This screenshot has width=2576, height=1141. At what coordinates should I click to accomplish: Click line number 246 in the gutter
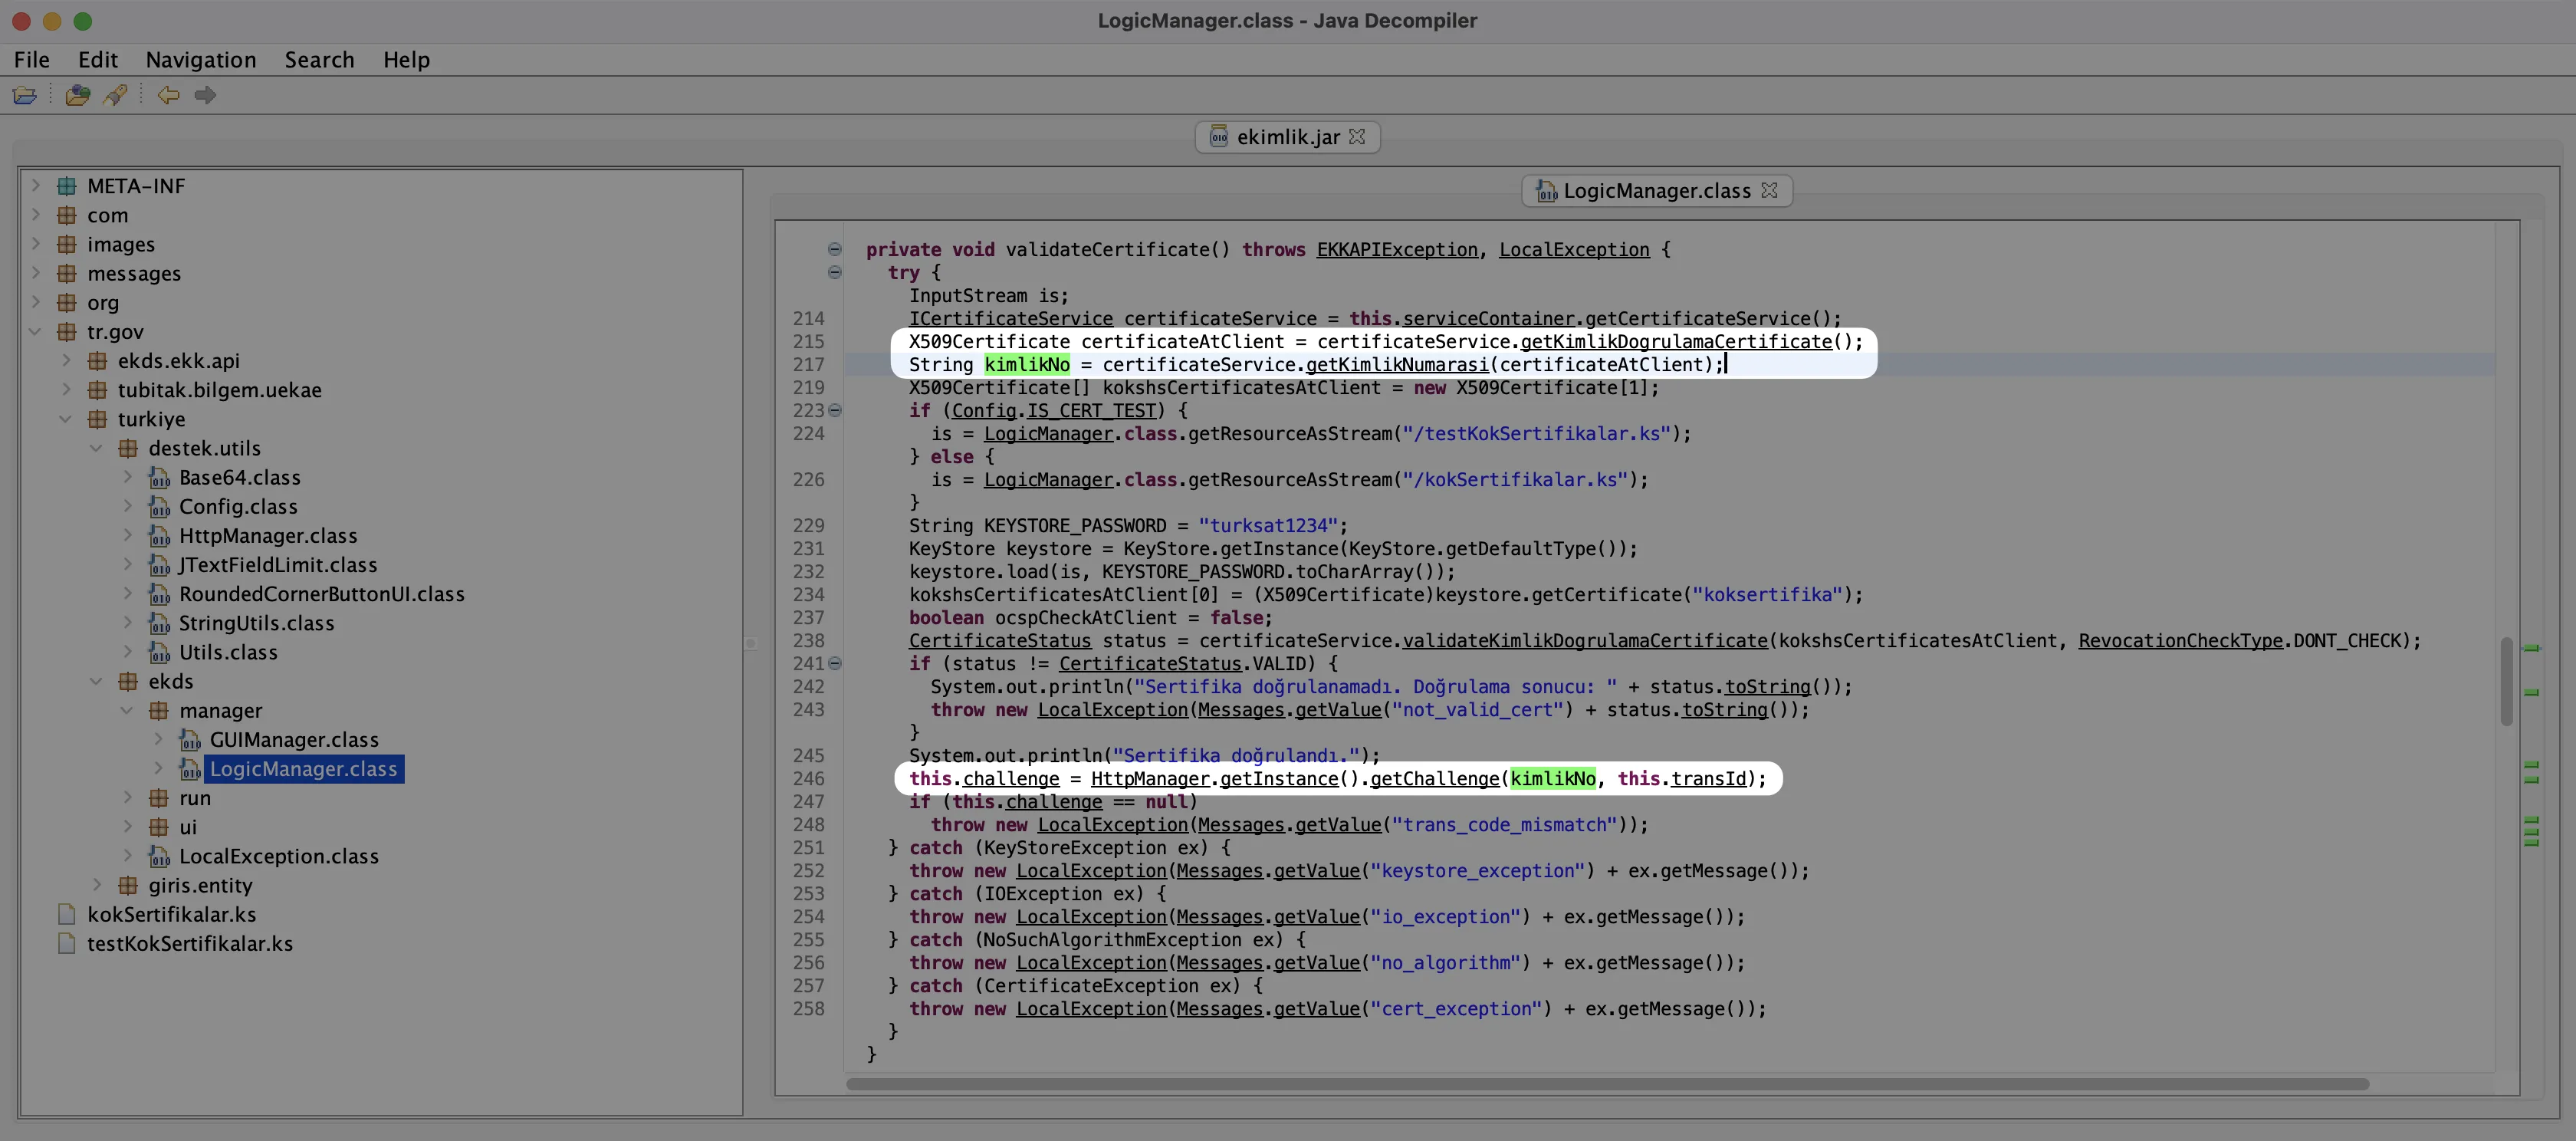(808, 778)
